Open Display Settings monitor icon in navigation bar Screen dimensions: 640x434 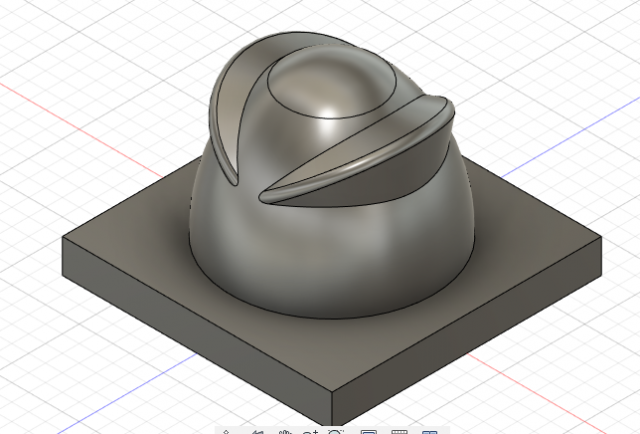369,432
